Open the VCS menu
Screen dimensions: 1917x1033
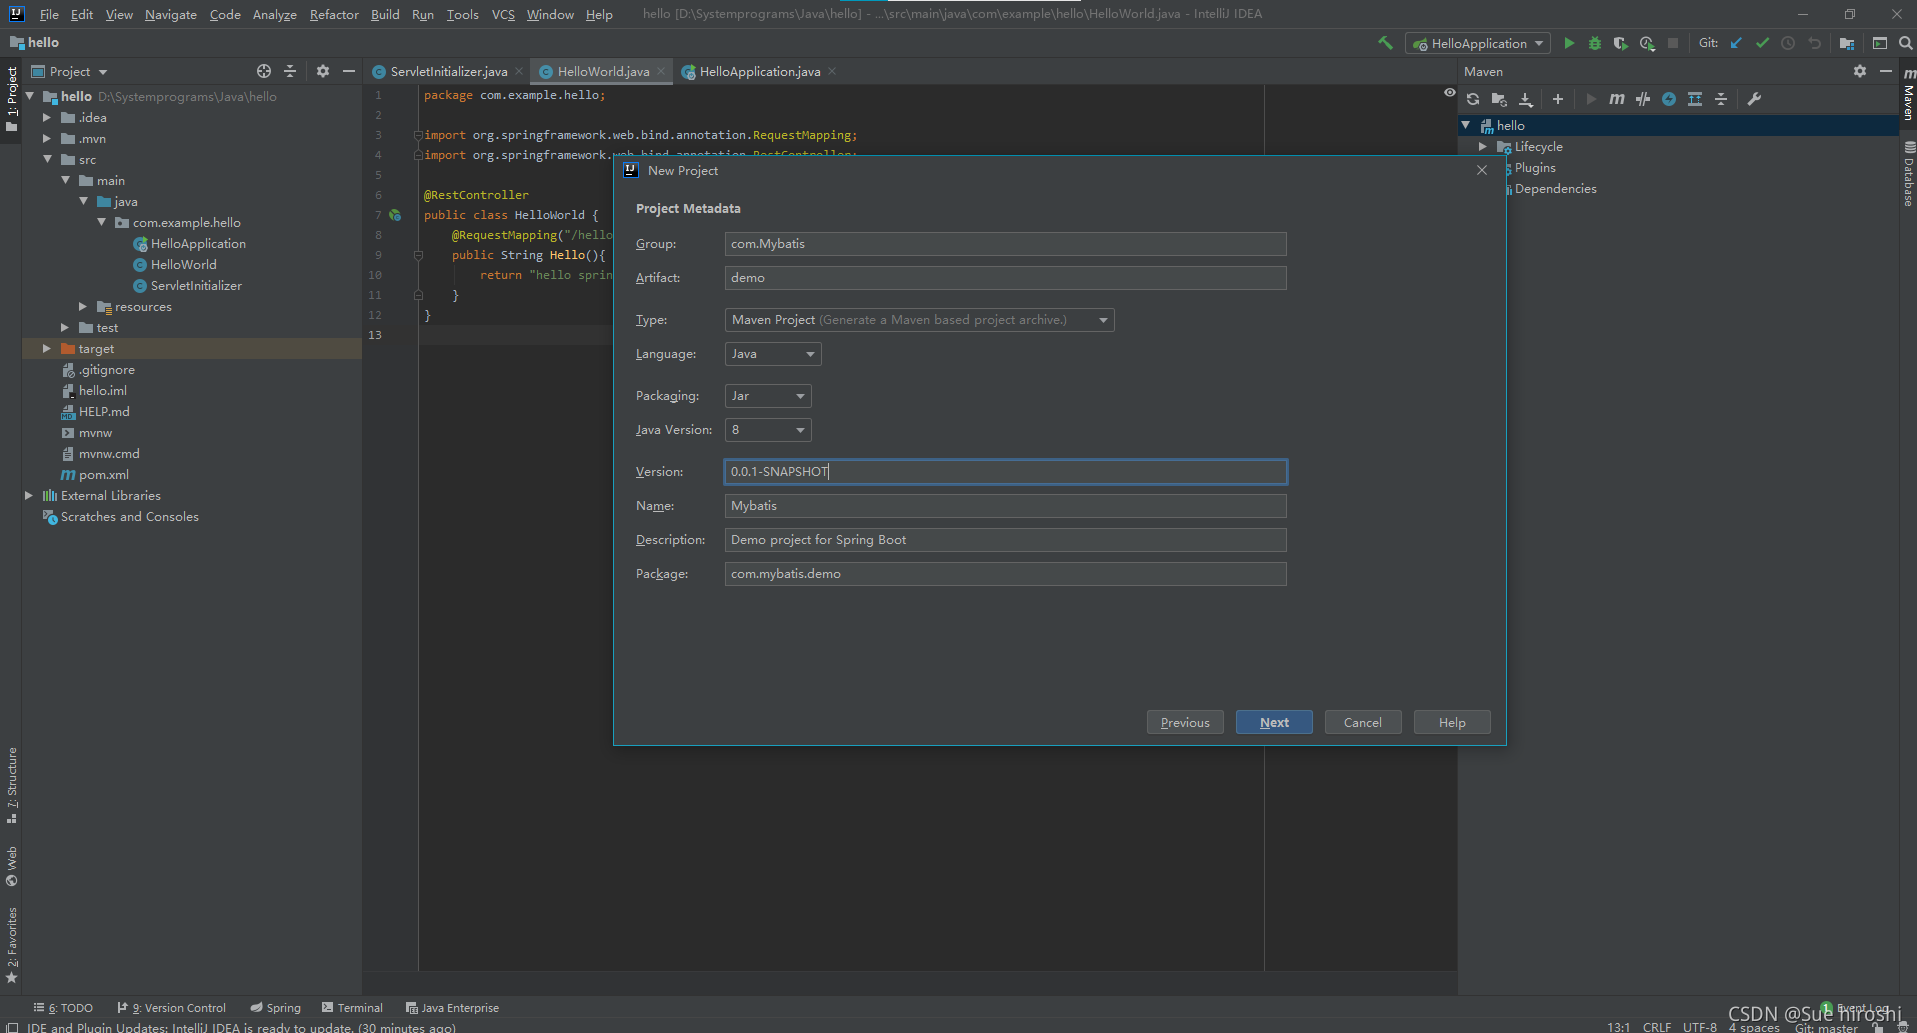[503, 14]
